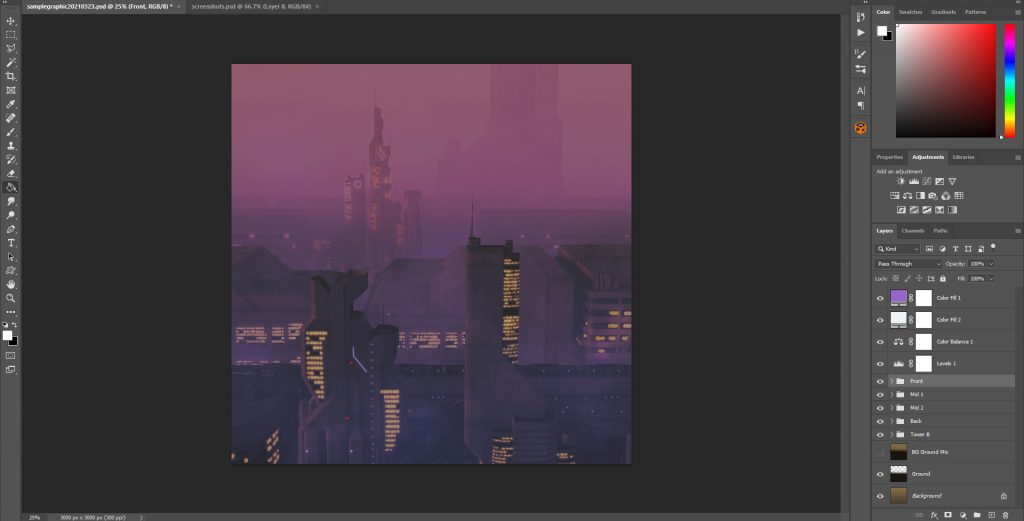Screen dimensions: 1024x521
Task: Select the Rectangular Marquee tool
Action: (10, 35)
